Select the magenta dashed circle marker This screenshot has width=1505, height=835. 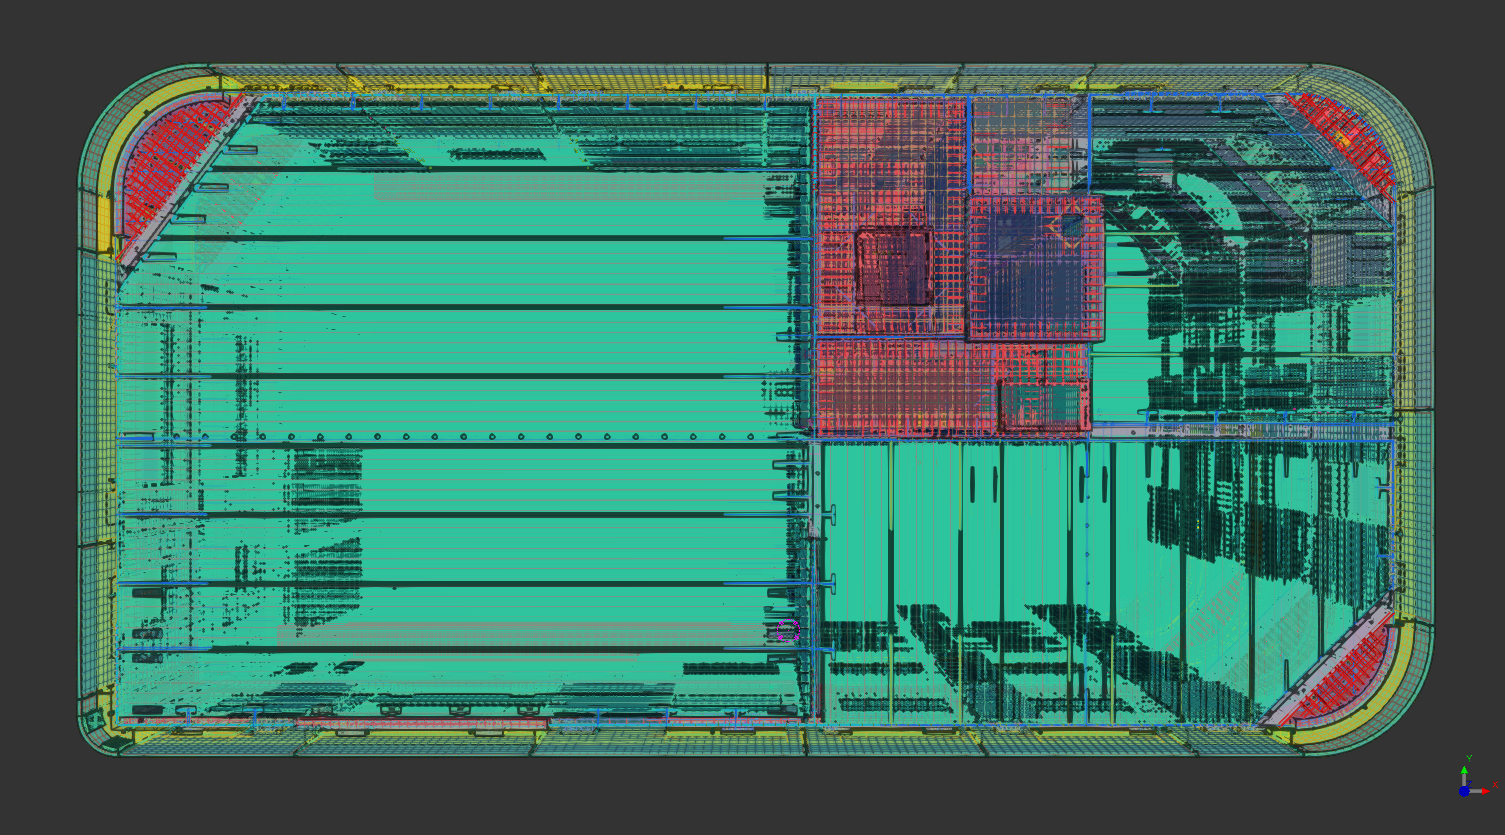point(788,631)
